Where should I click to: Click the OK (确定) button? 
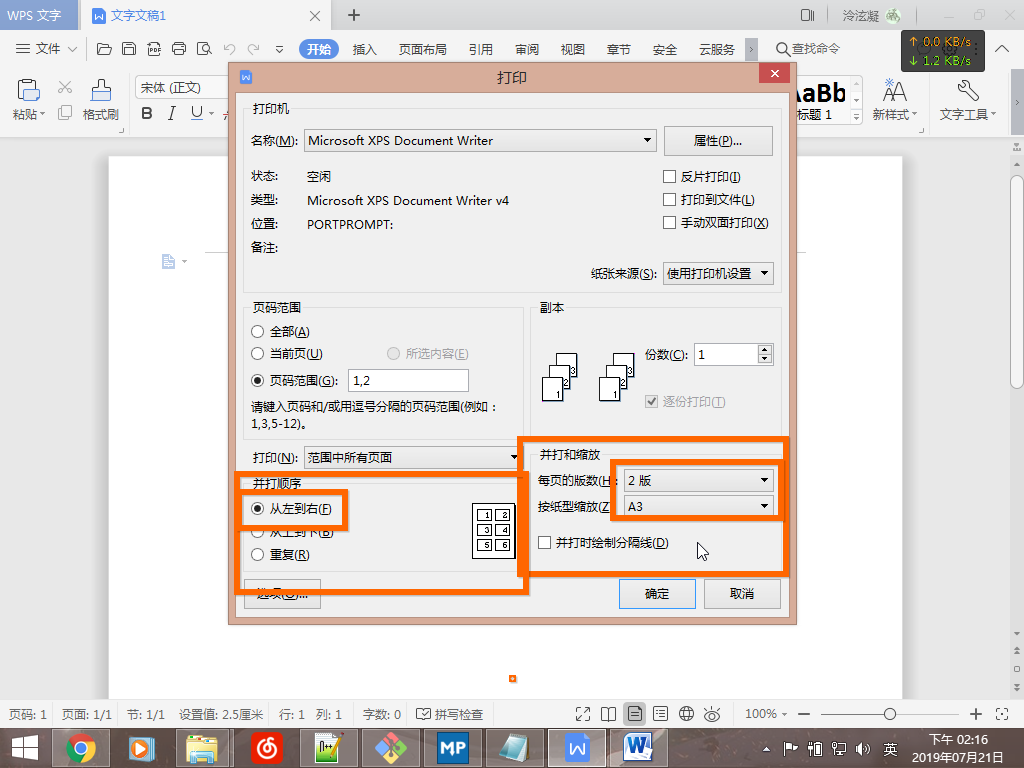[657, 594]
